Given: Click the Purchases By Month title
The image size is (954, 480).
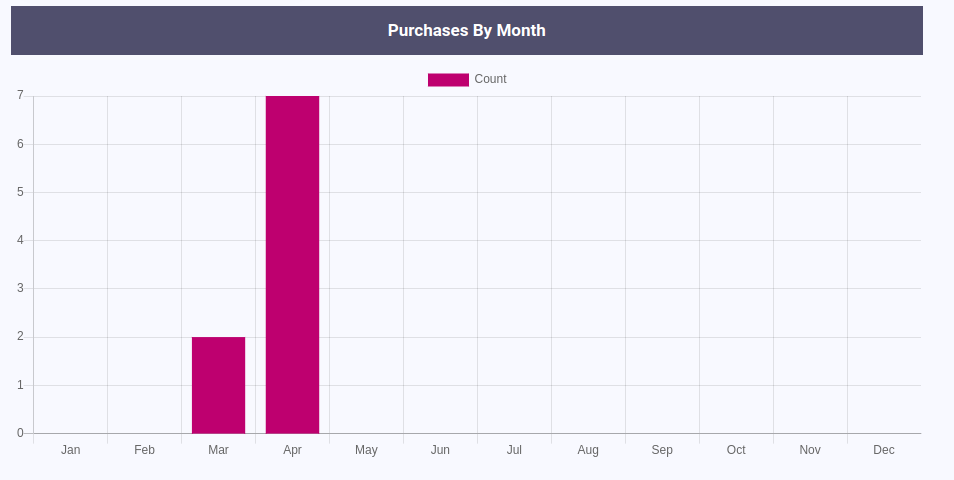Looking at the screenshot, I should [467, 30].
